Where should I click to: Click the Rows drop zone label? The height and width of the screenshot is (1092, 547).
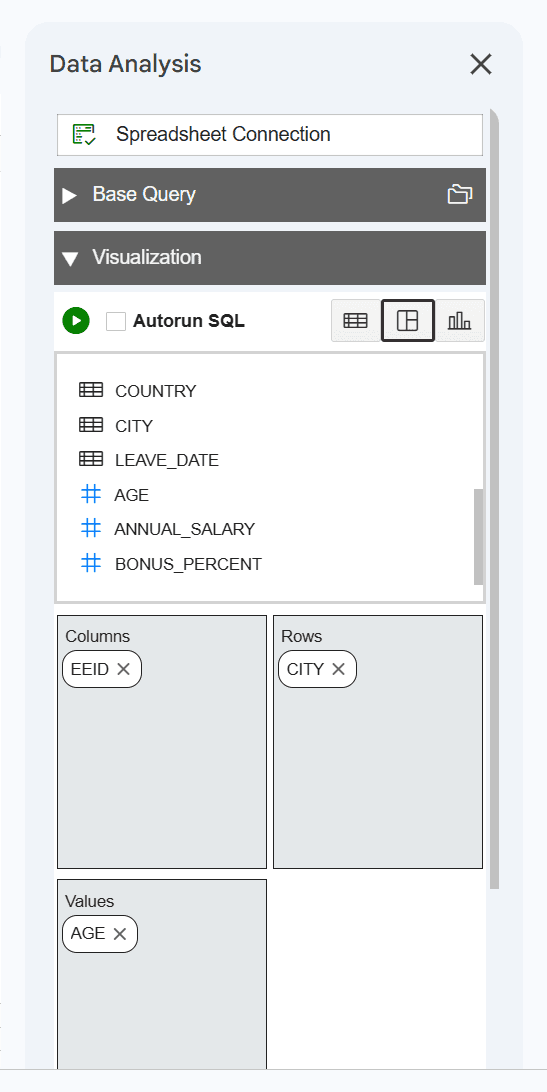302,637
